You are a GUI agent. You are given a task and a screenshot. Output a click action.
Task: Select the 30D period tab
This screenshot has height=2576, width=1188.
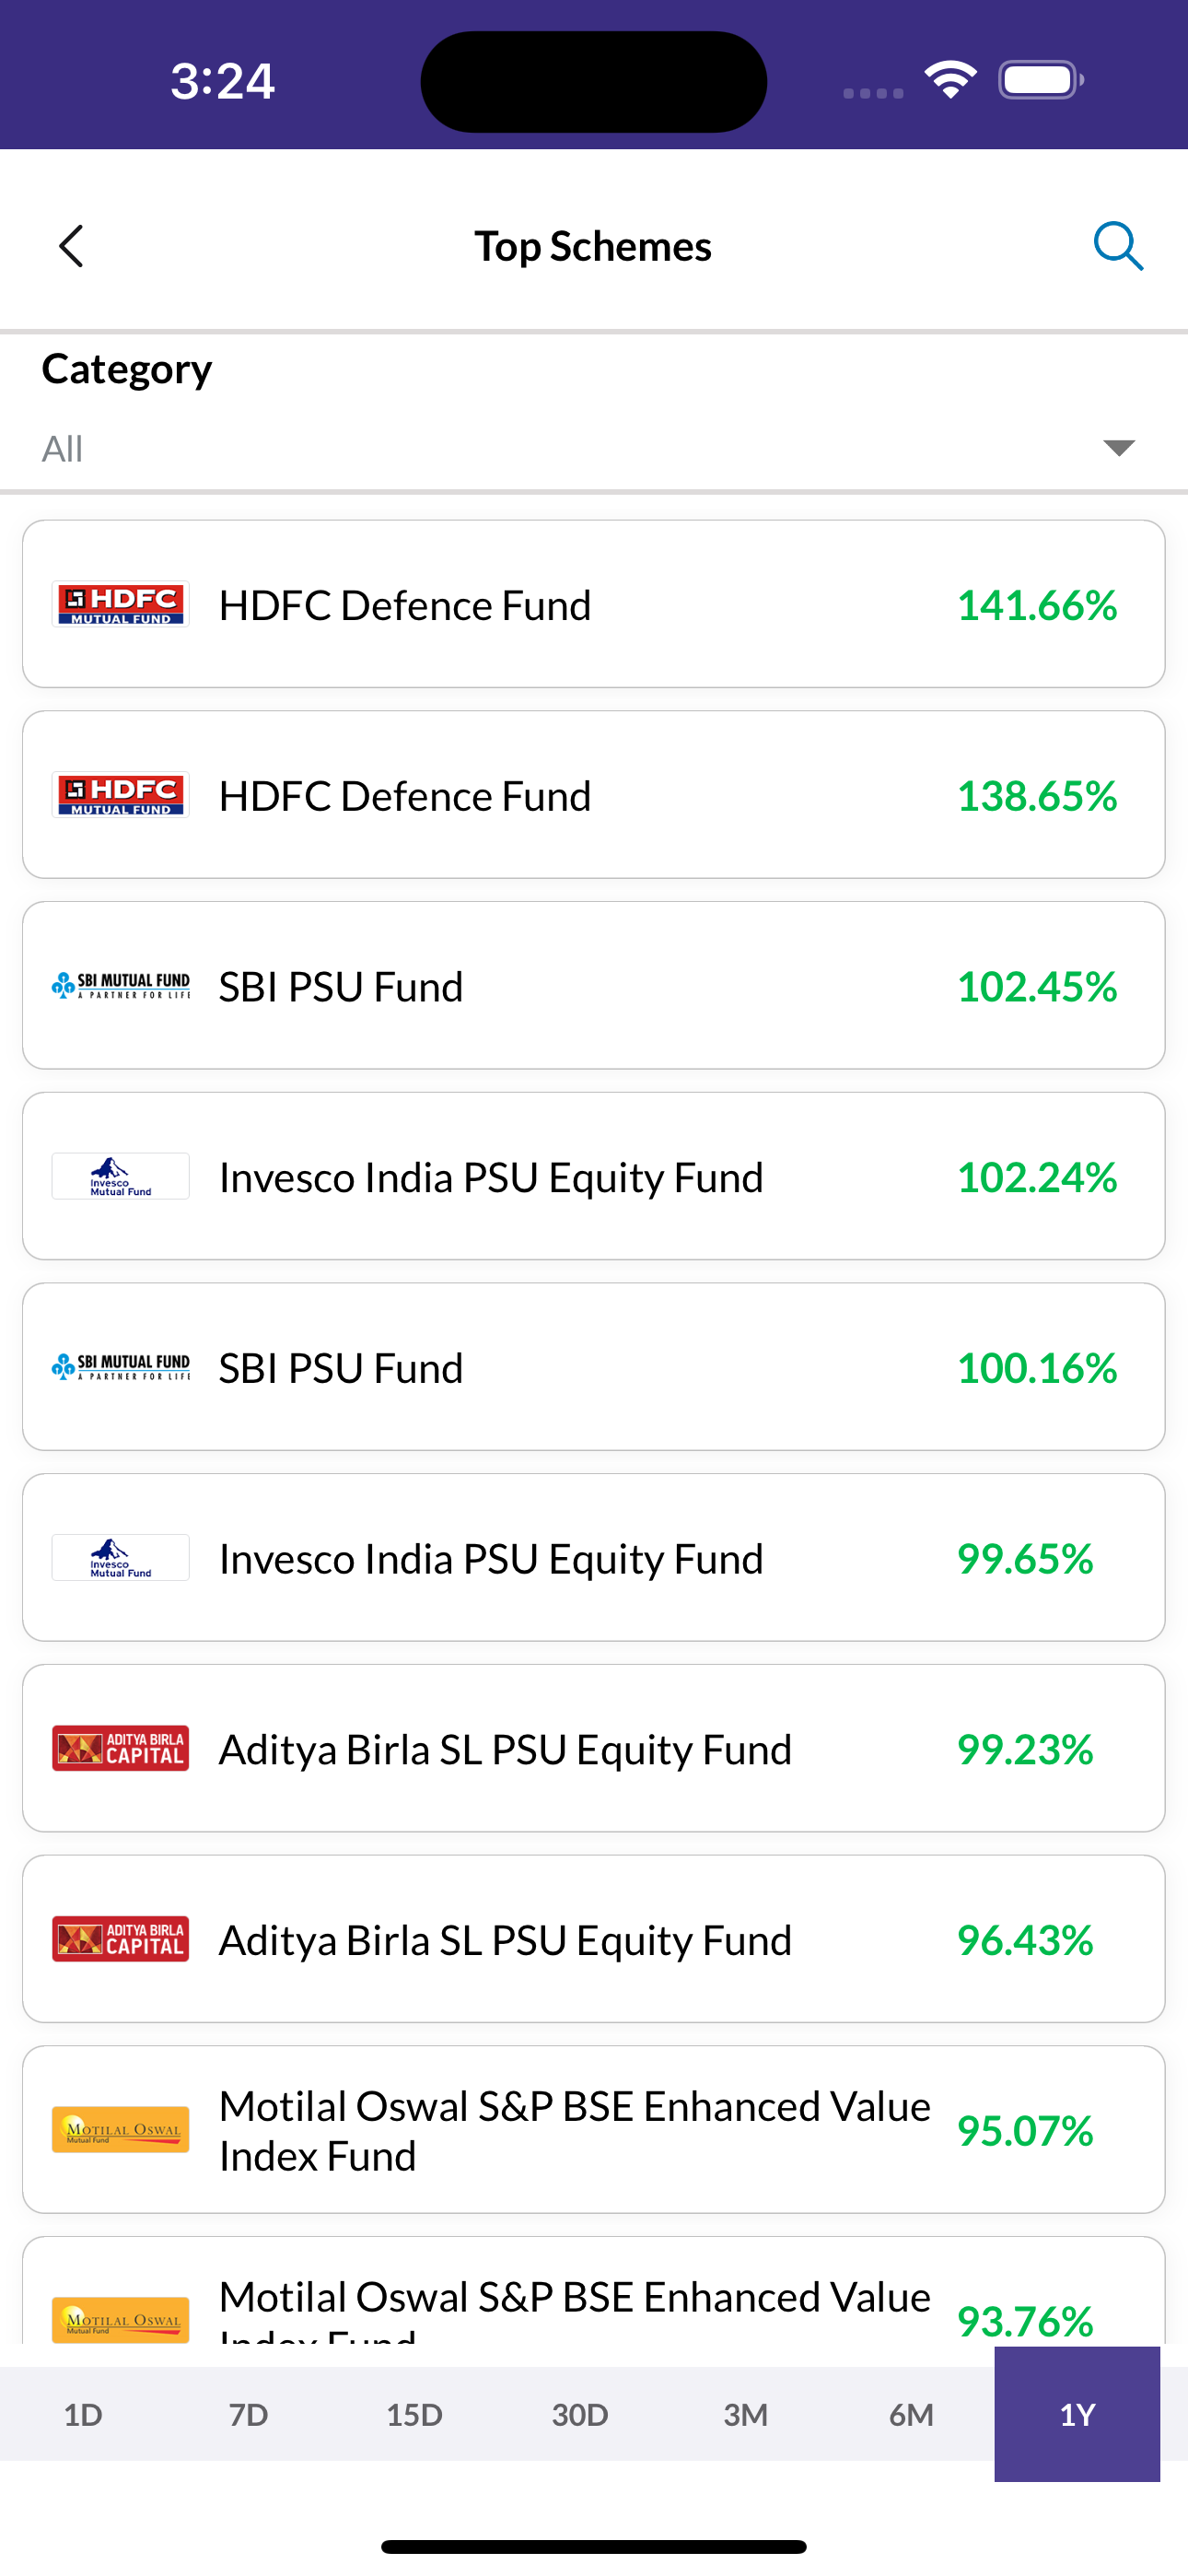click(x=580, y=2414)
